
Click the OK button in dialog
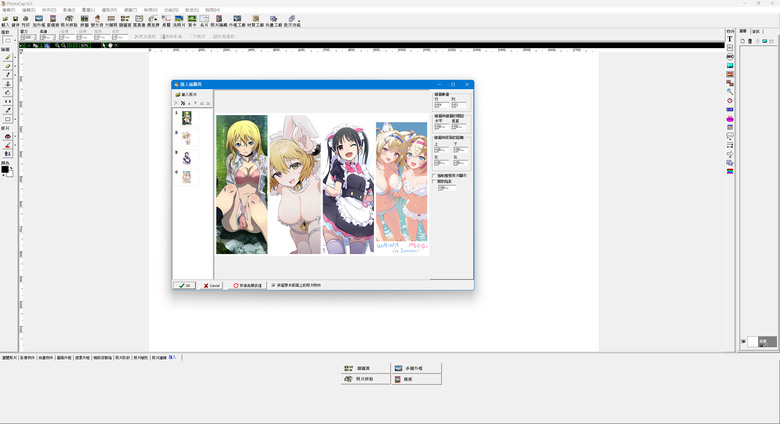(x=184, y=286)
